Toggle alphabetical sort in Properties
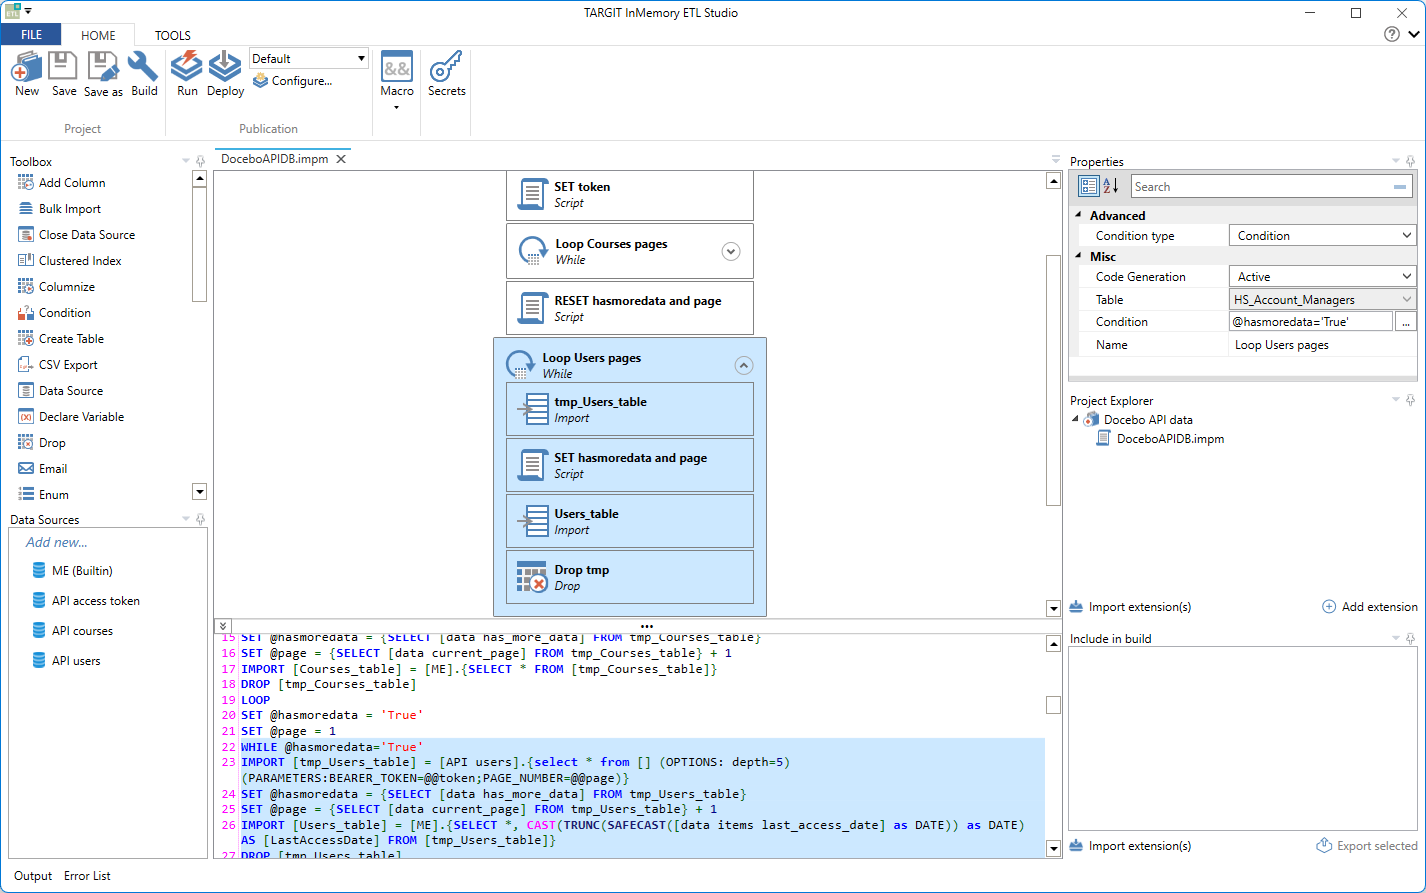Viewport: 1426px width, 893px height. [1110, 186]
